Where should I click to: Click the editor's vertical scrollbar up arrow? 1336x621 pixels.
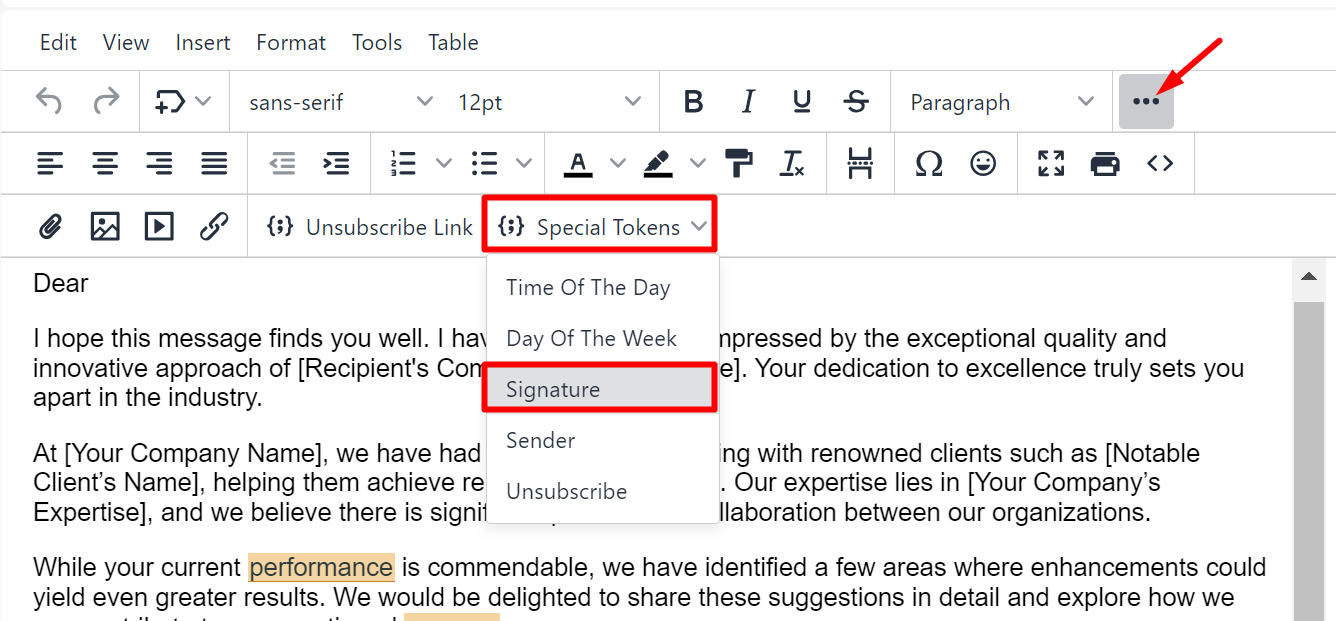[1308, 277]
